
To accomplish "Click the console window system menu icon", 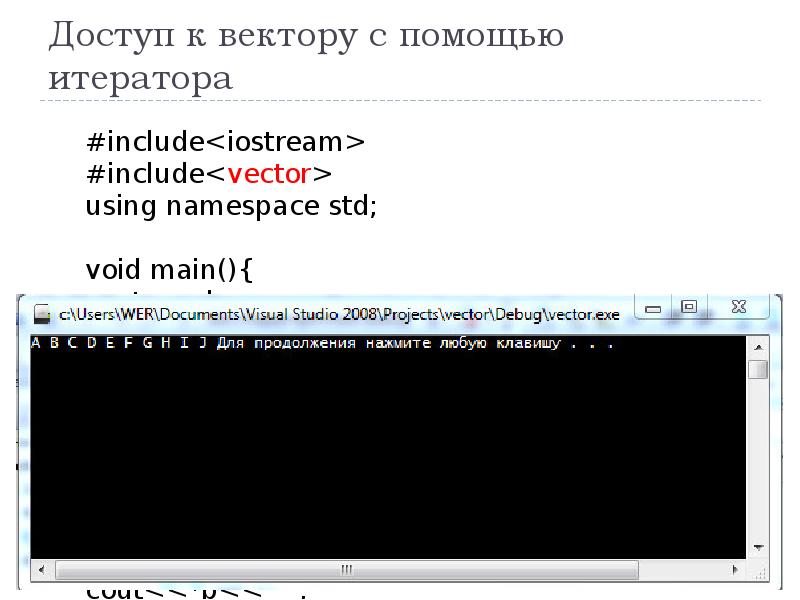I will [x=42, y=314].
